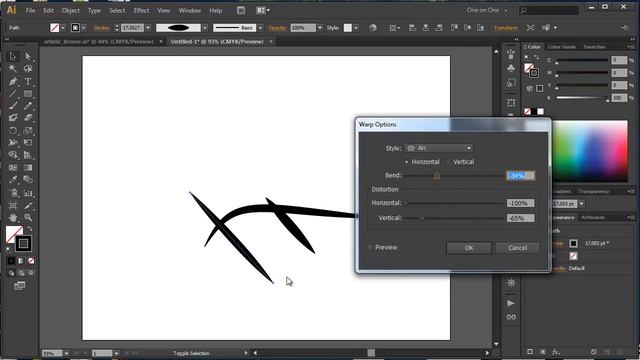
Task: Select the Symbol Sprayer tool
Action: coord(13,193)
